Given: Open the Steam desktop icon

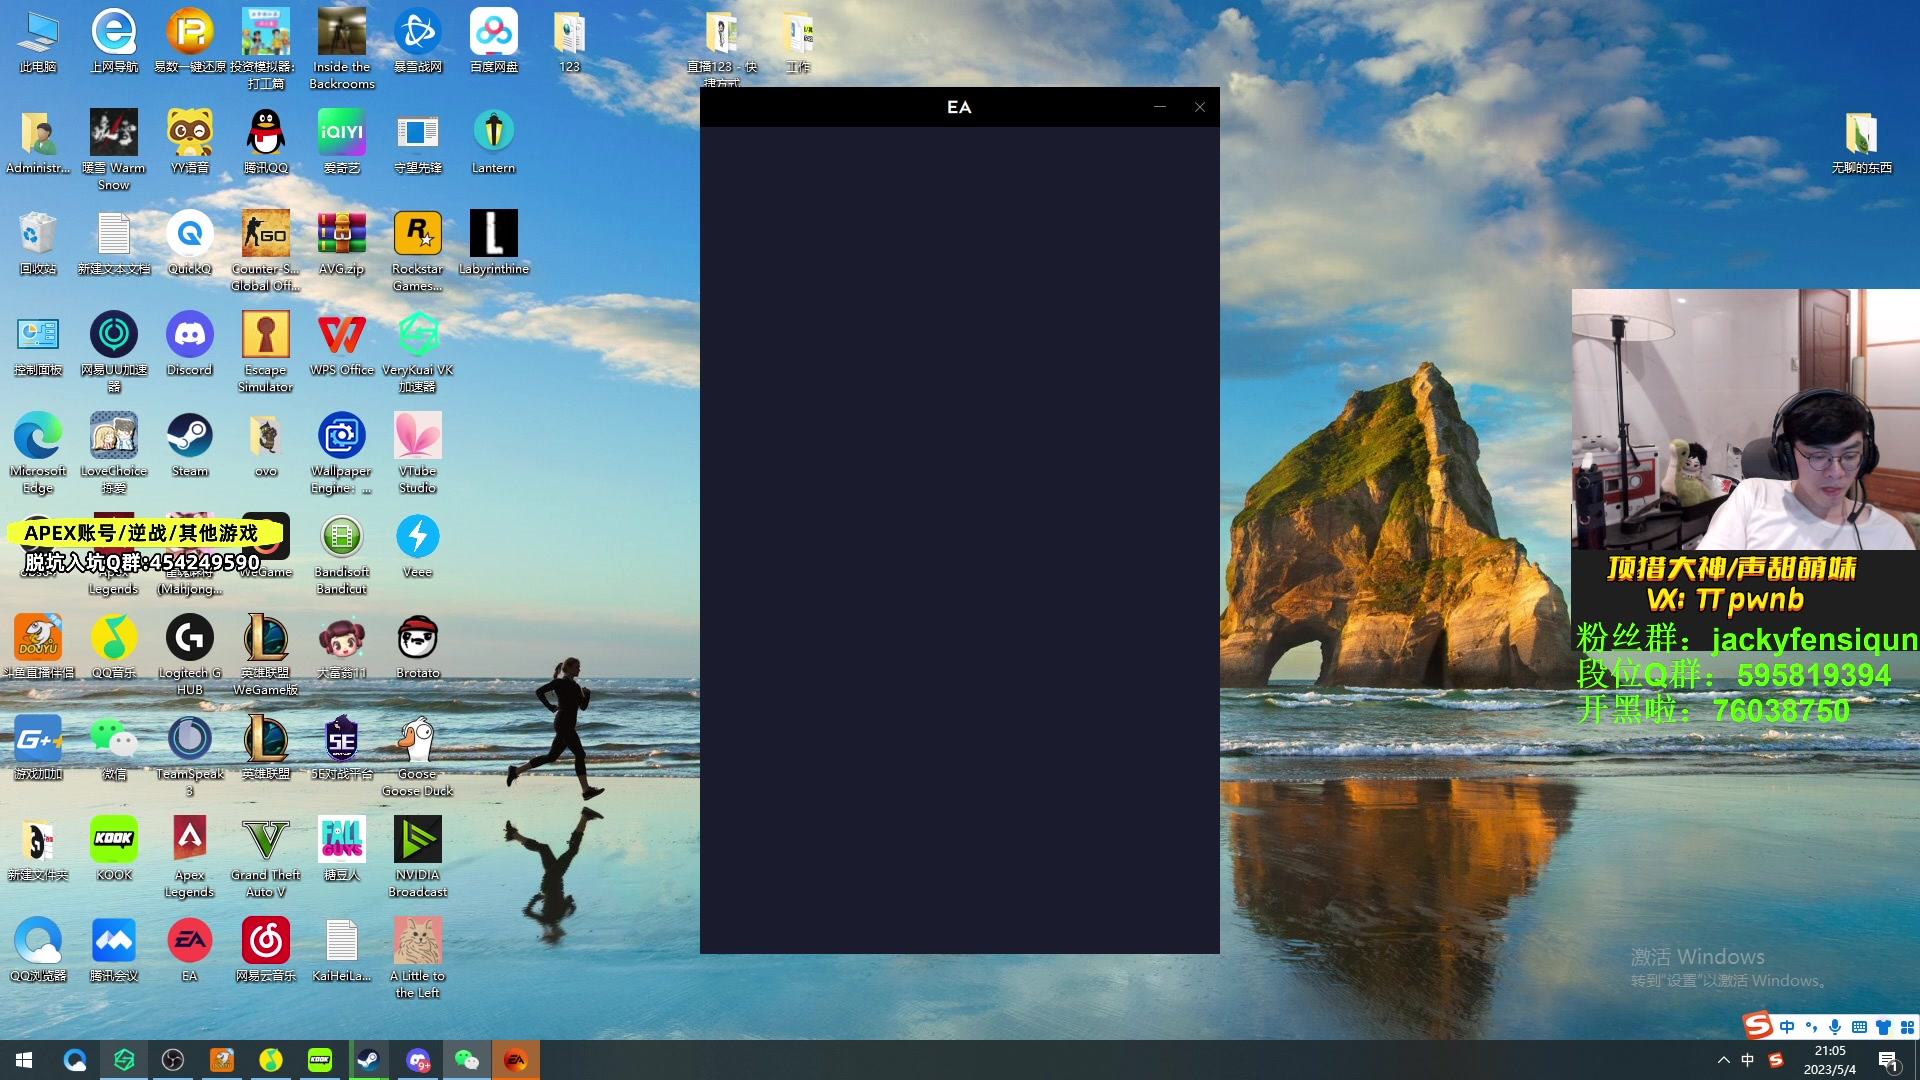Looking at the screenshot, I should pyautogui.click(x=189, y=436).
